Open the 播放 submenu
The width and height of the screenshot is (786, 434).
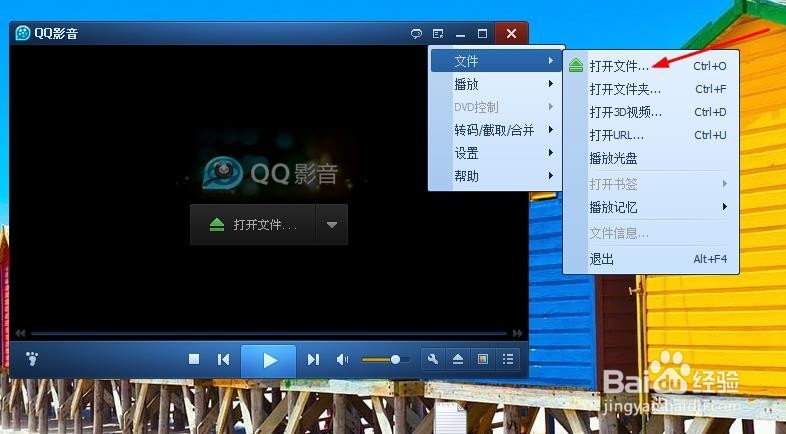pos(495,84)
